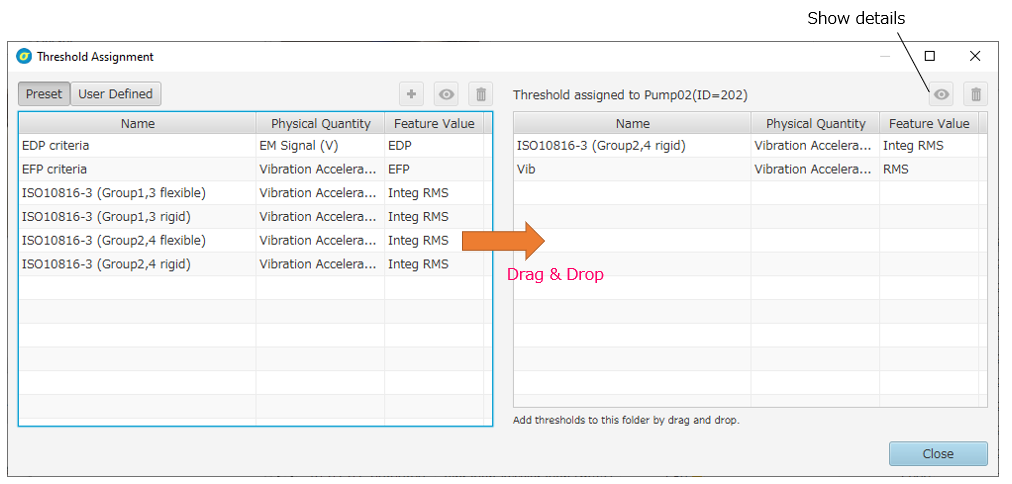The image size is (1012, 484).
Task: Switch to the Preset tab
Action: 44,94
